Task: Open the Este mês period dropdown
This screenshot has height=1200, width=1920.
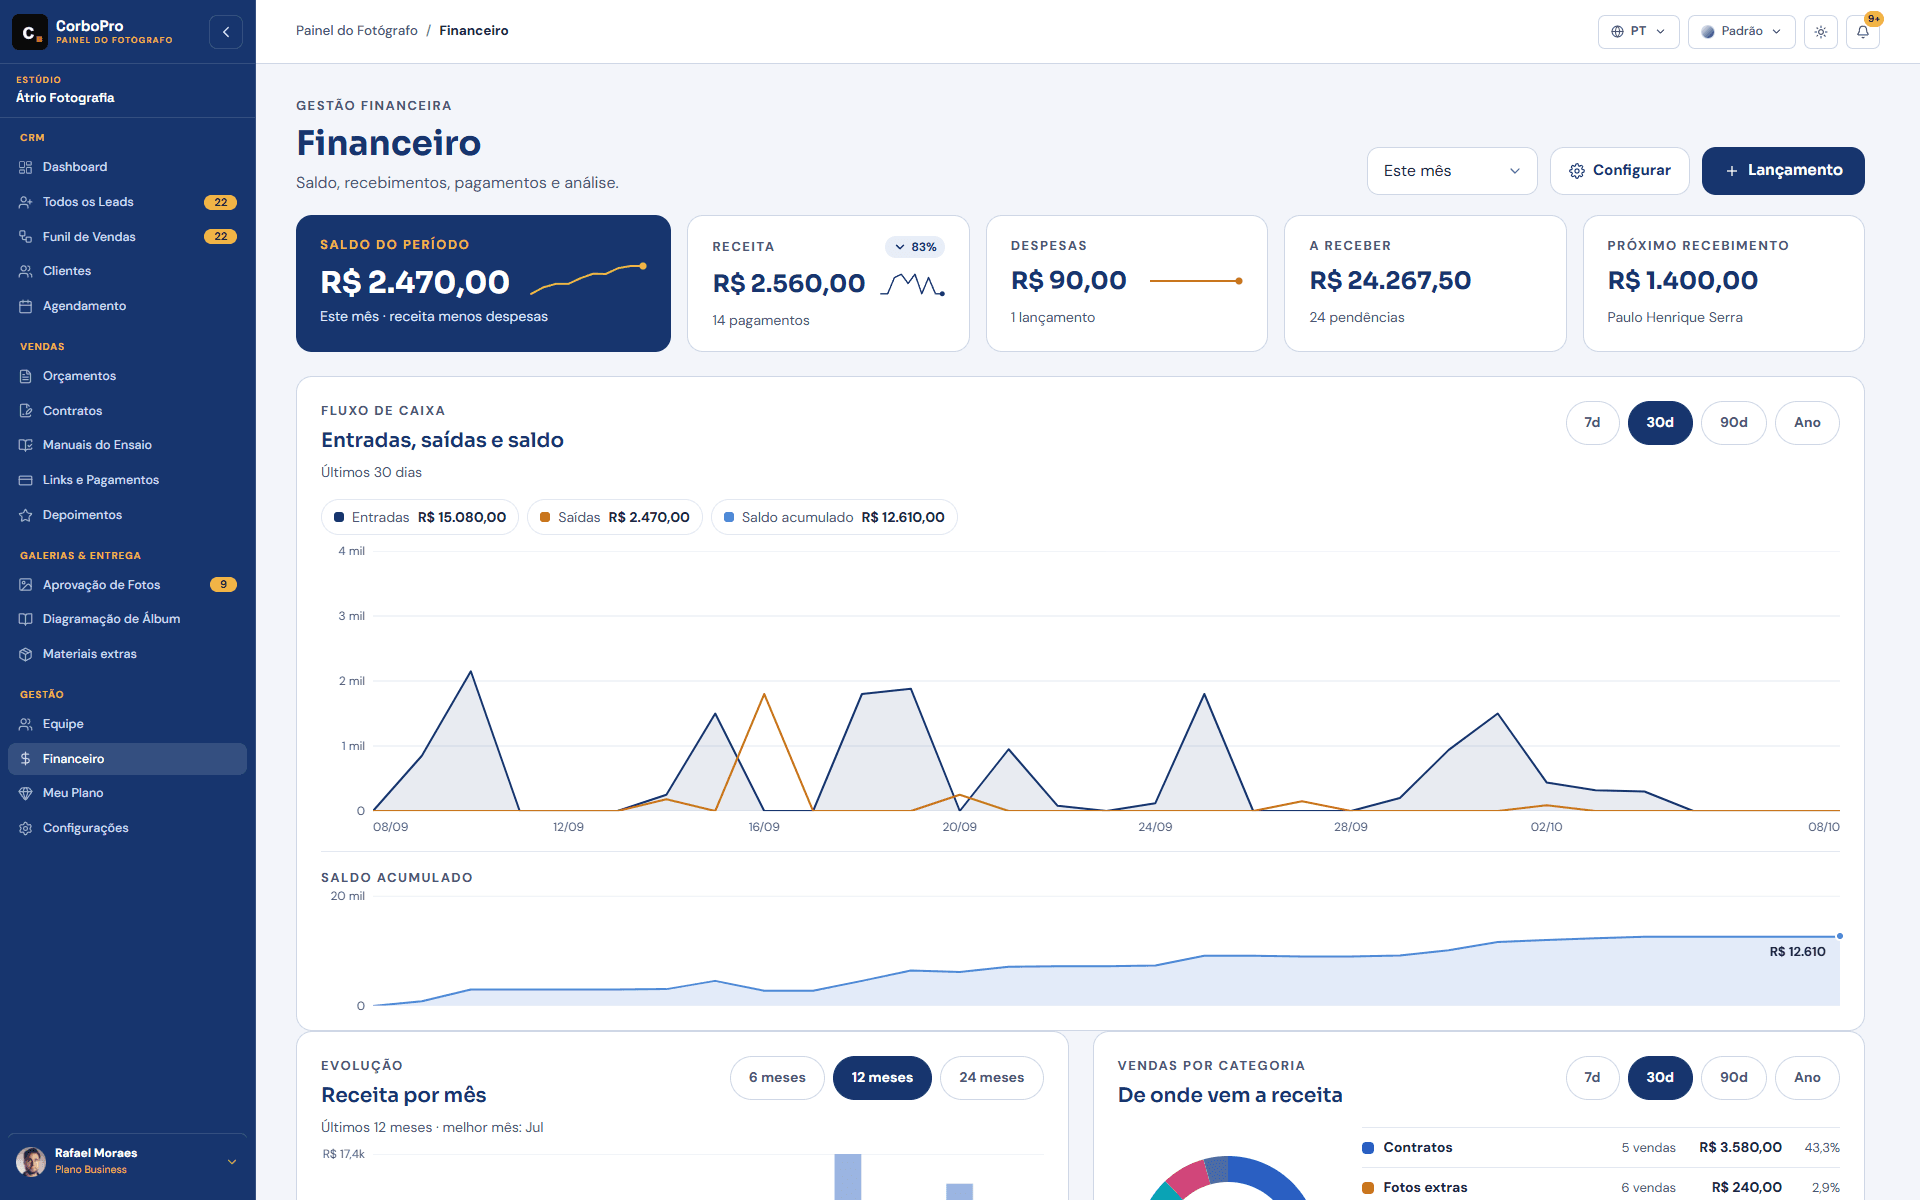Action: click(x=1451, y=171)
